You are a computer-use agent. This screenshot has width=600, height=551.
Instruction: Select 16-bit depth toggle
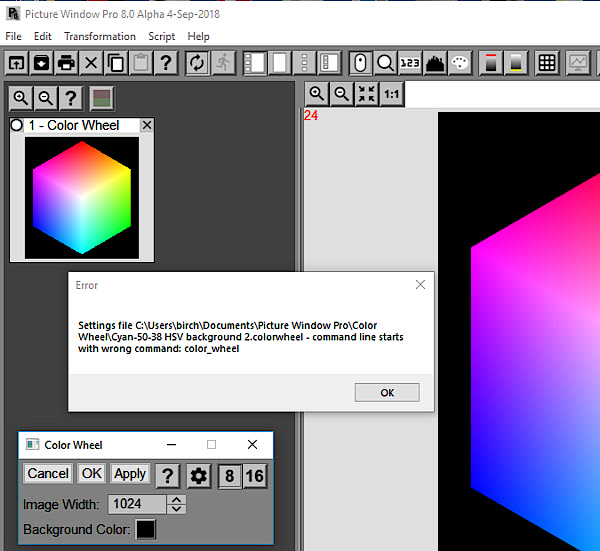(255, 476)
